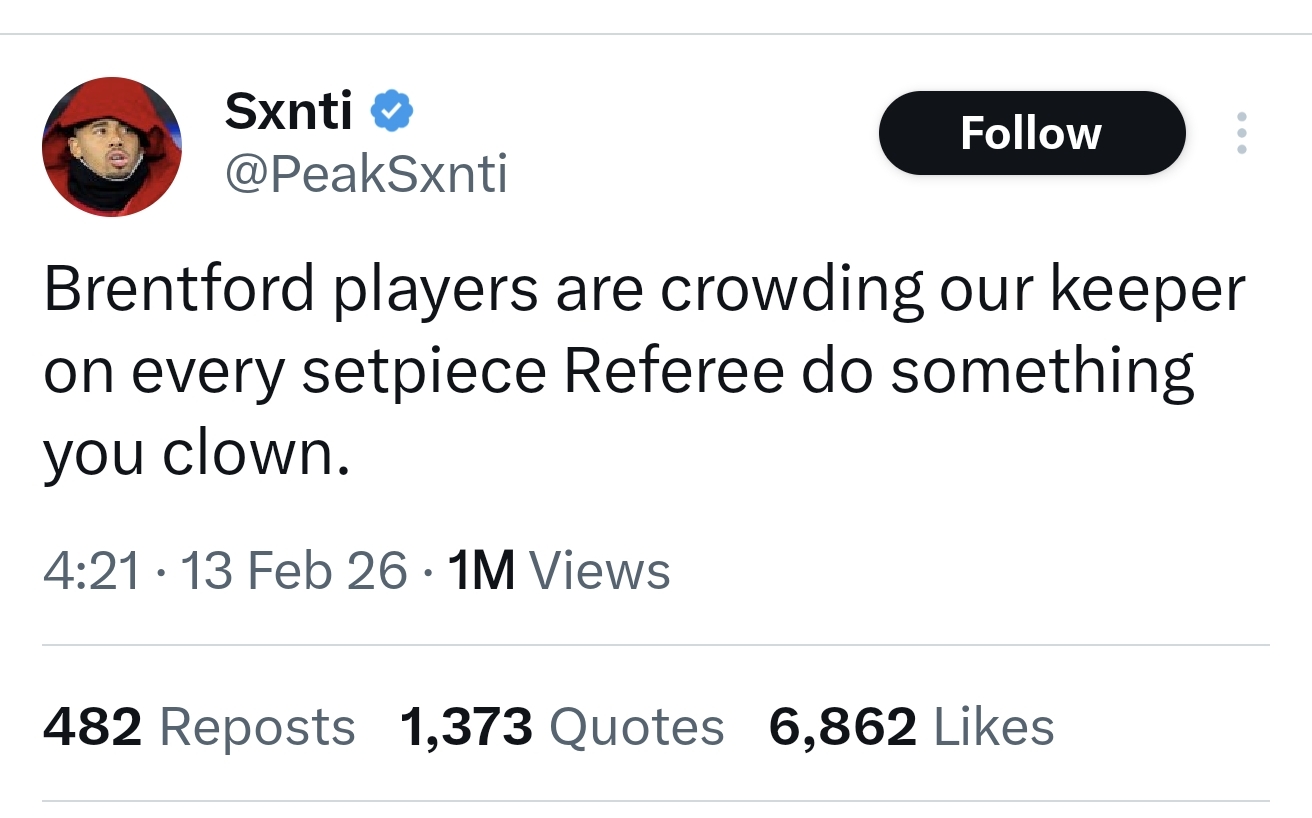Image resolution: width=1312 pixels, height=818 pixels.
Task: Click the 'you clown.' tweet line
Action: tap(196, 454)
